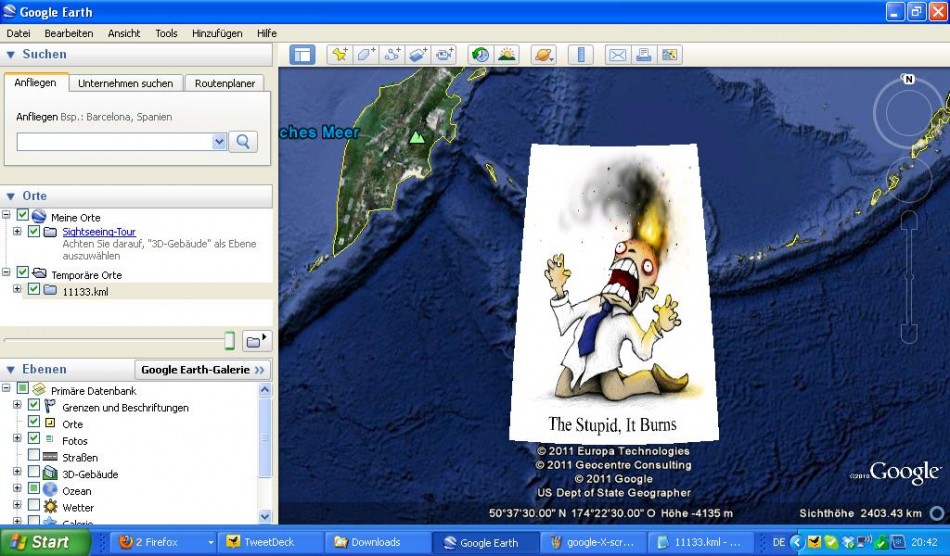Expand the Sightseeing-Tour folder node
This screenshot has width=950, height=556.
click(x=17, y=232)
